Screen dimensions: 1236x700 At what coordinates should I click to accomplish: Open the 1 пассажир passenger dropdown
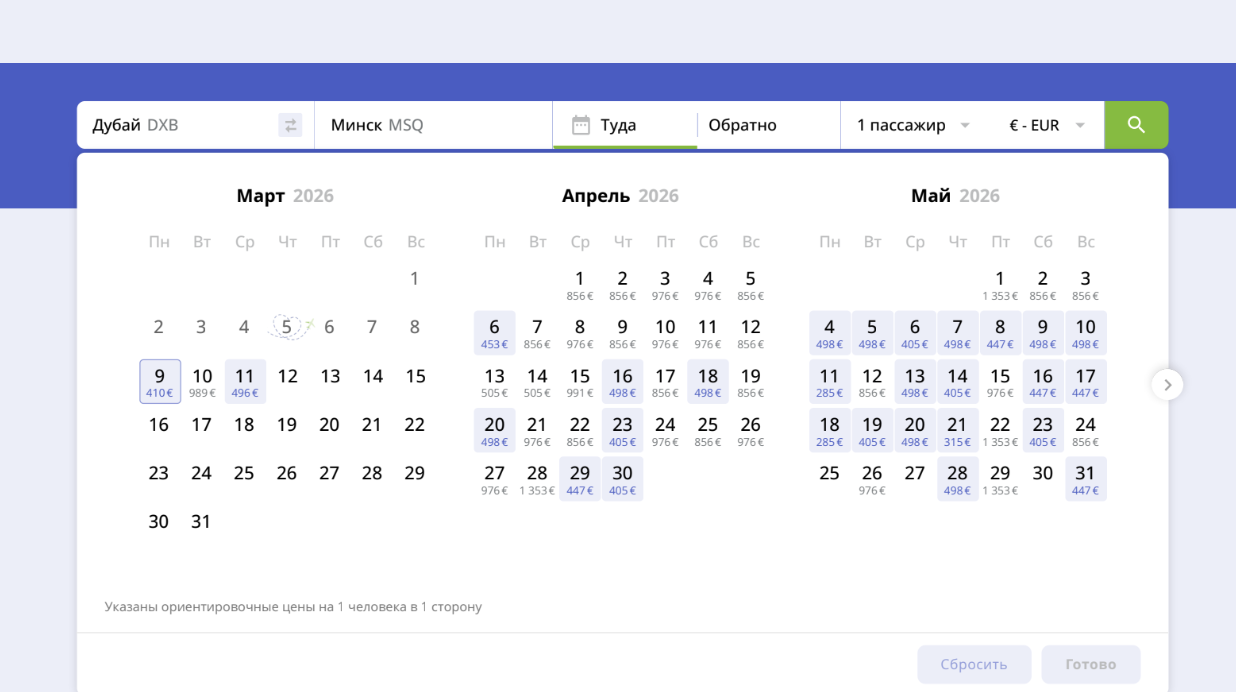tap(912, 125)
